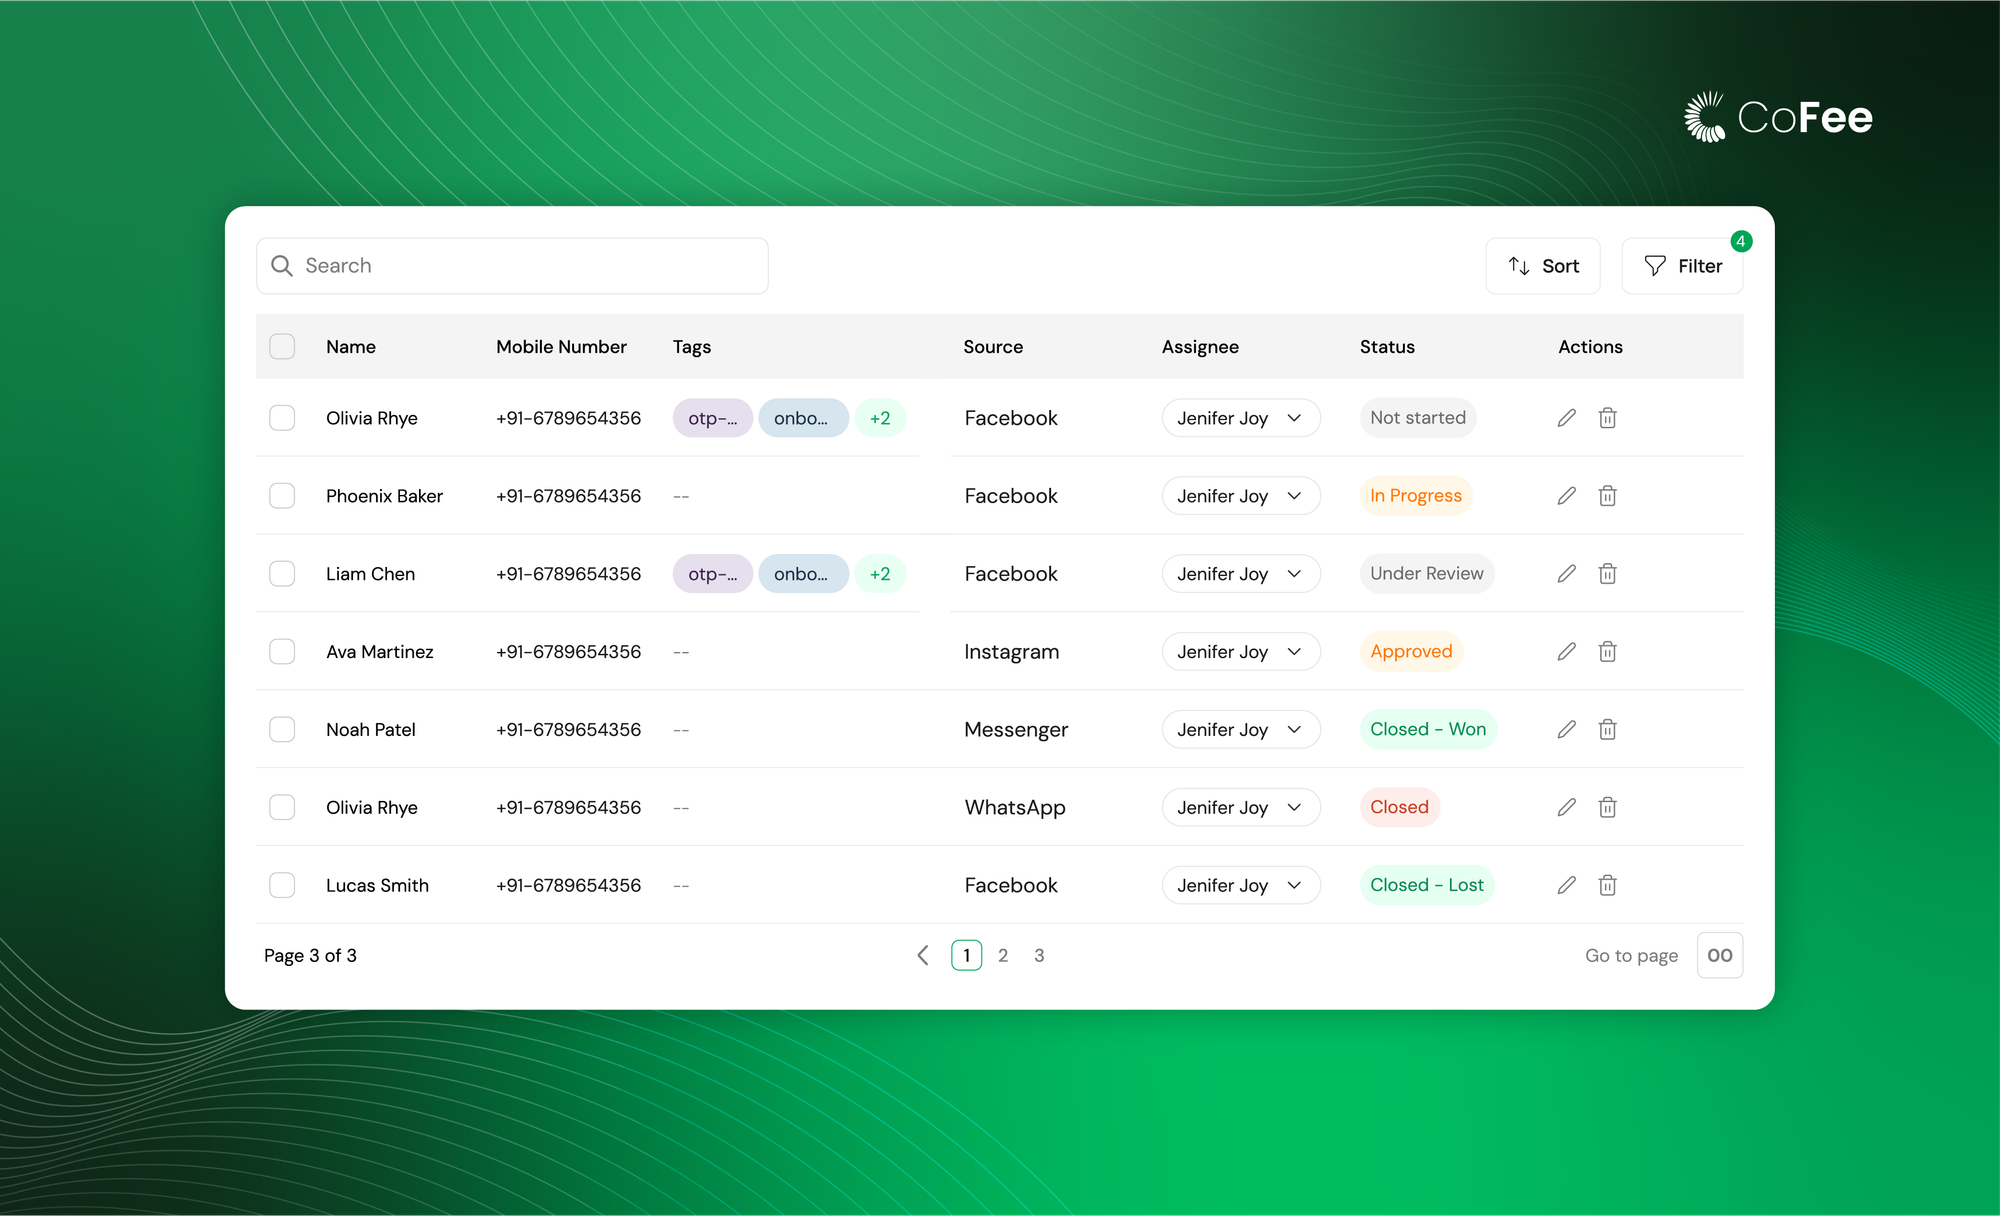
Task: Edit Ava Martinez with the pencil icon
Action: tap(1566, 651)
